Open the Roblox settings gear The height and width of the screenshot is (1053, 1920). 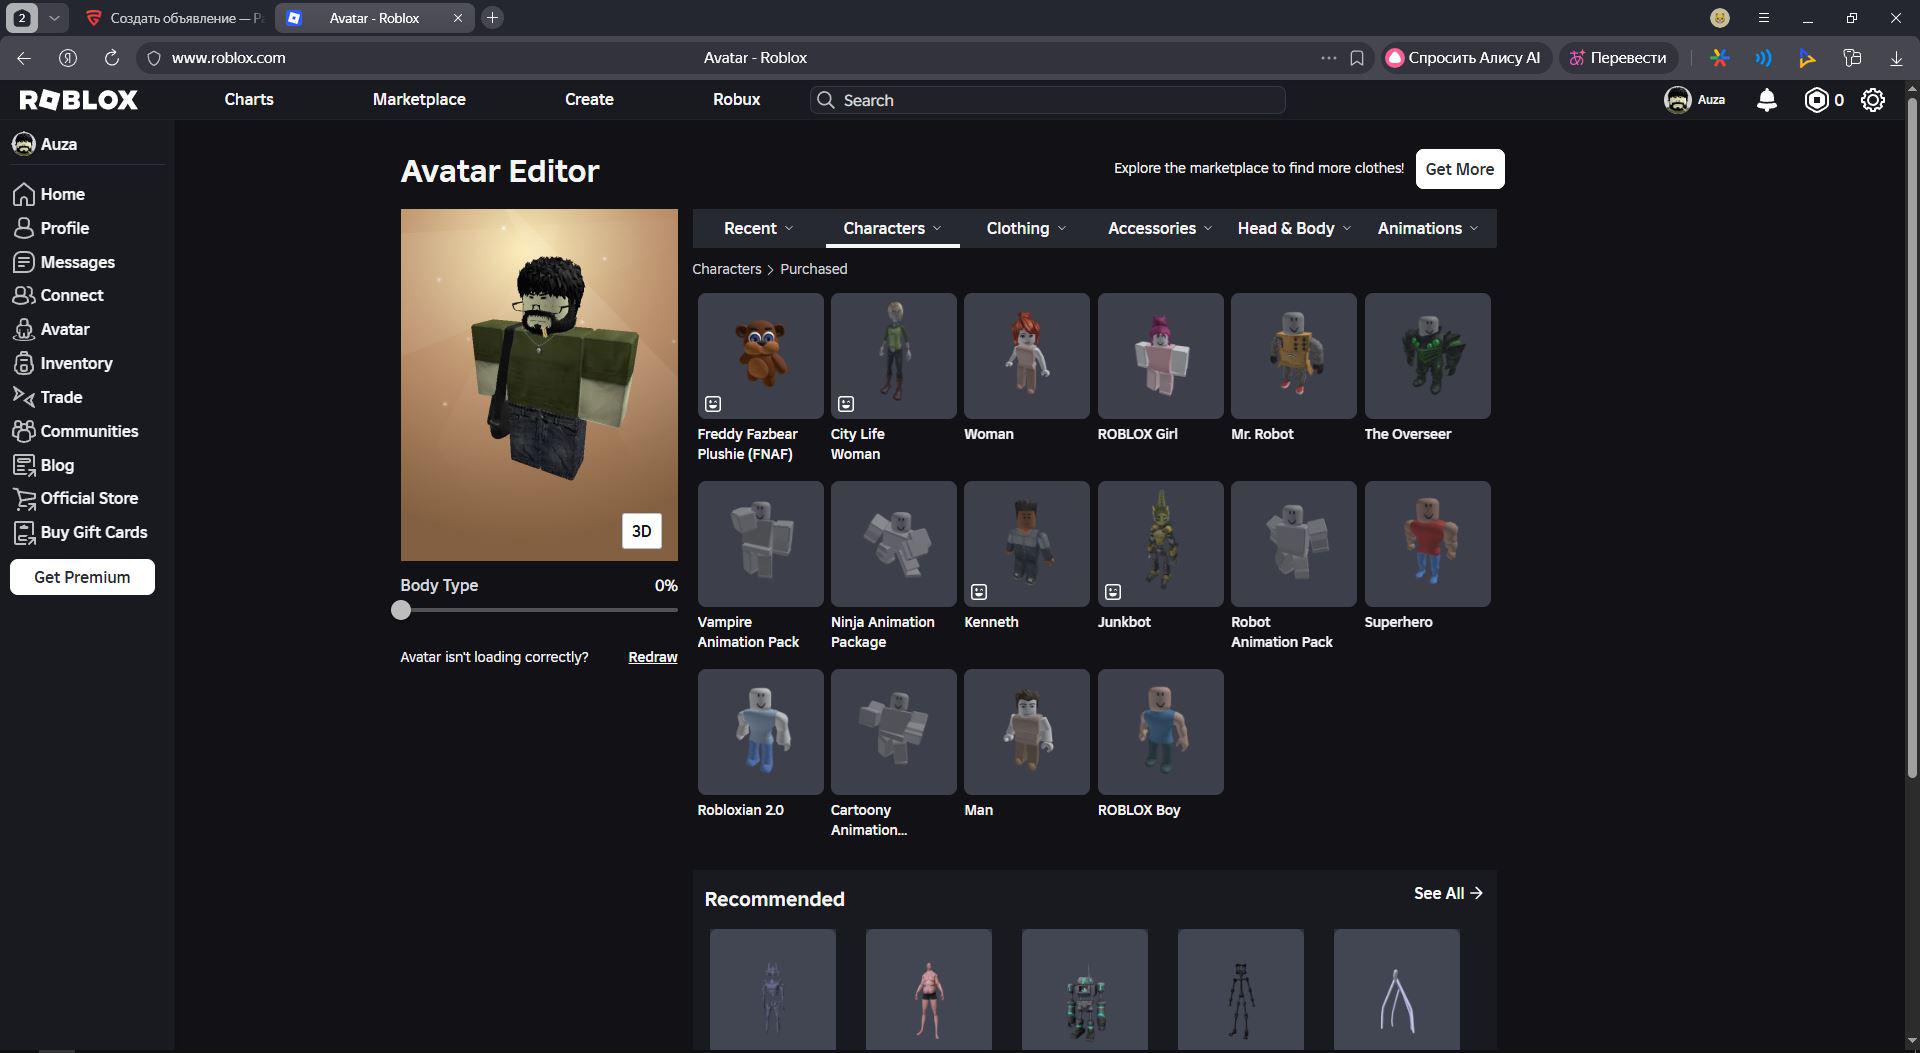(x=1873, y=100)
